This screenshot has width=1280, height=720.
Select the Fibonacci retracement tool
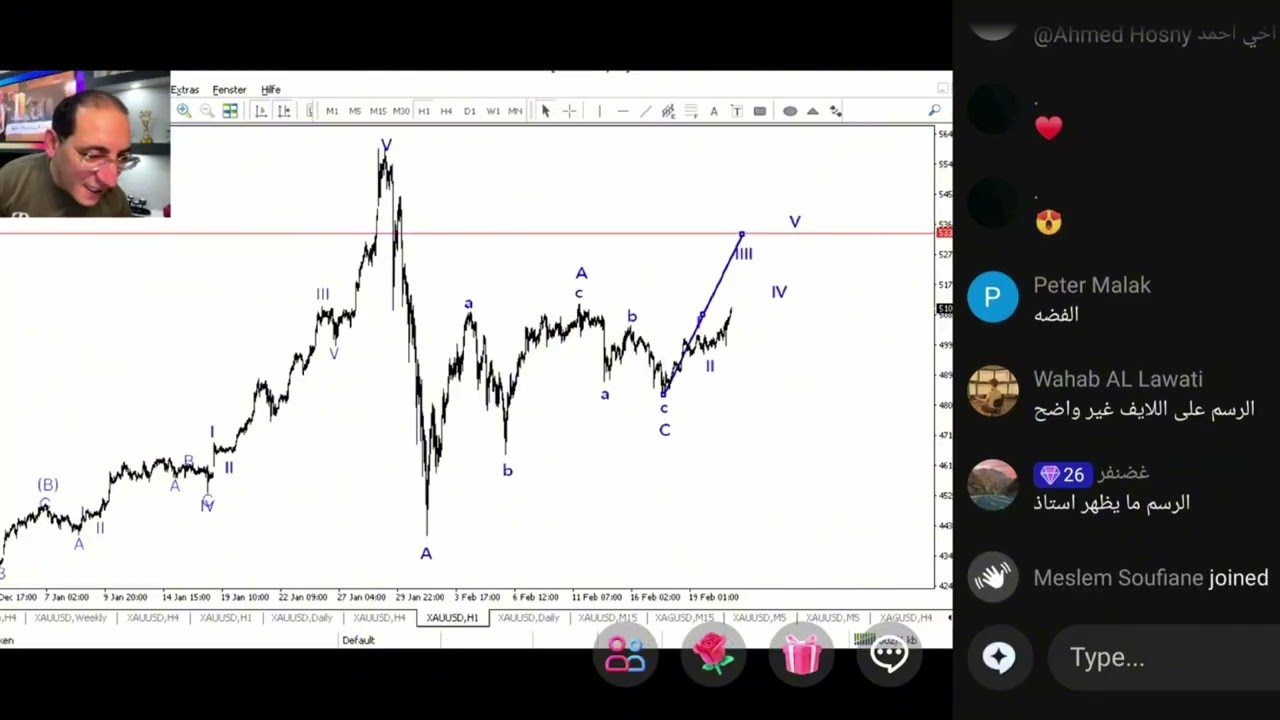click(x=691, y=111)
